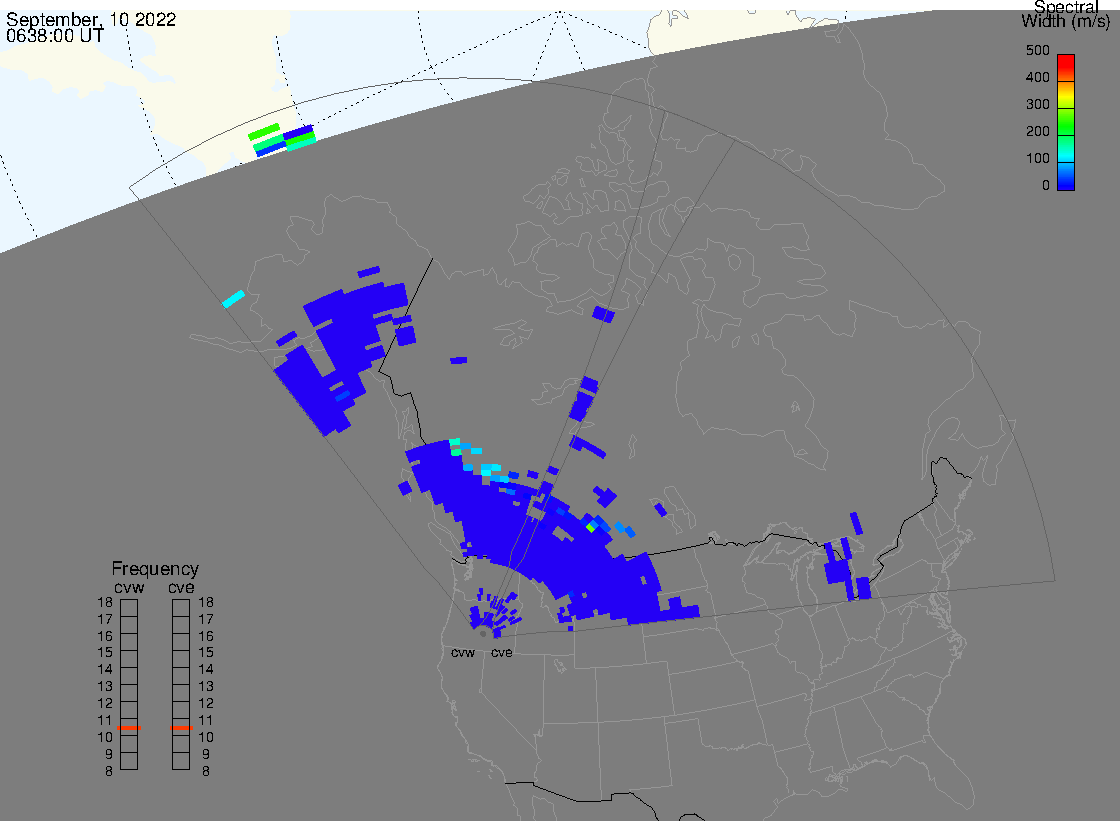Click the cyan scatter cell over western Alaska
Image resolution: width=1120 pixels, height=821 pixels.
tap(234, 299)
